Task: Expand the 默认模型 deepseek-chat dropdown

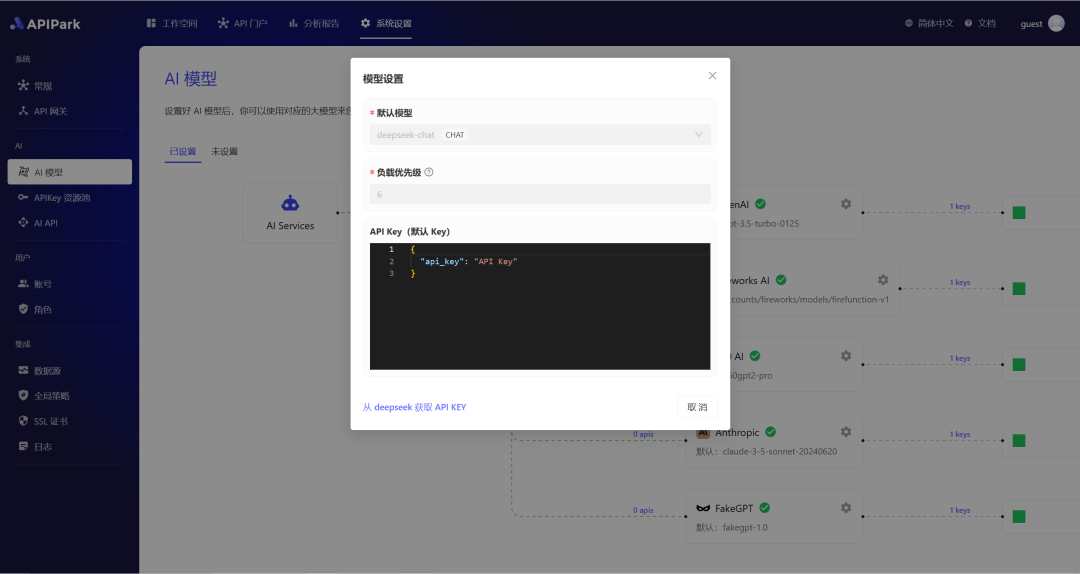Action: (540, 135)
